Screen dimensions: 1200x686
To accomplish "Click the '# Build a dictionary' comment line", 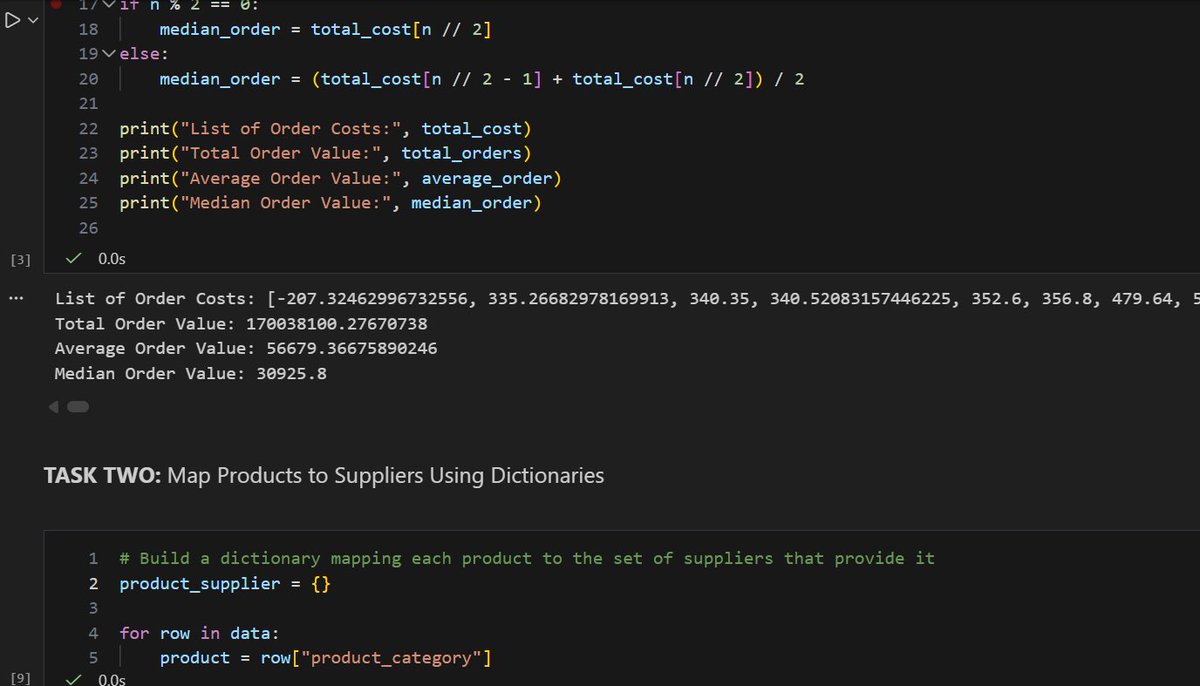I will click(527, 558).
